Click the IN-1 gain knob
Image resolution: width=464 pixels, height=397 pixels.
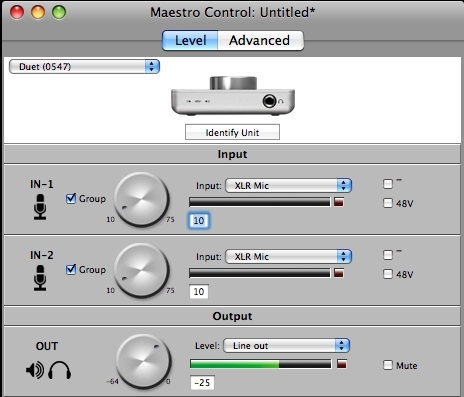click(x=142, y=199)
